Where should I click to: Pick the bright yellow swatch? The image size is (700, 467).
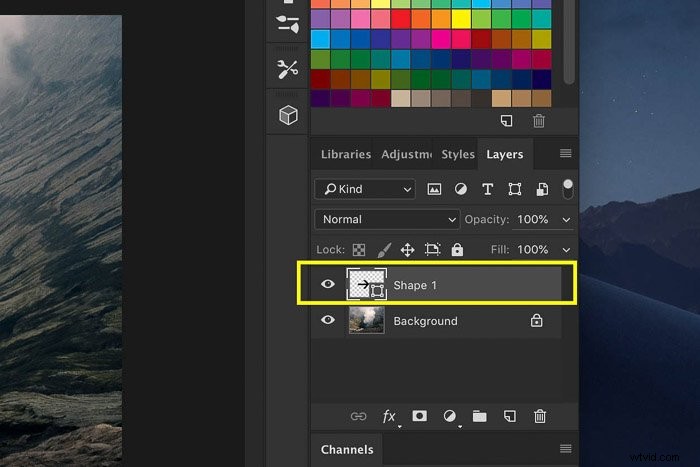click(461, 19)
